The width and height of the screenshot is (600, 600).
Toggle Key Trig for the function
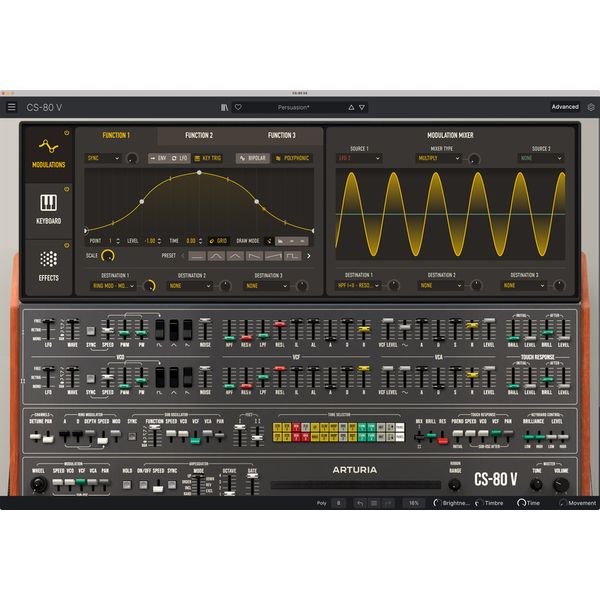coord(208,158)
